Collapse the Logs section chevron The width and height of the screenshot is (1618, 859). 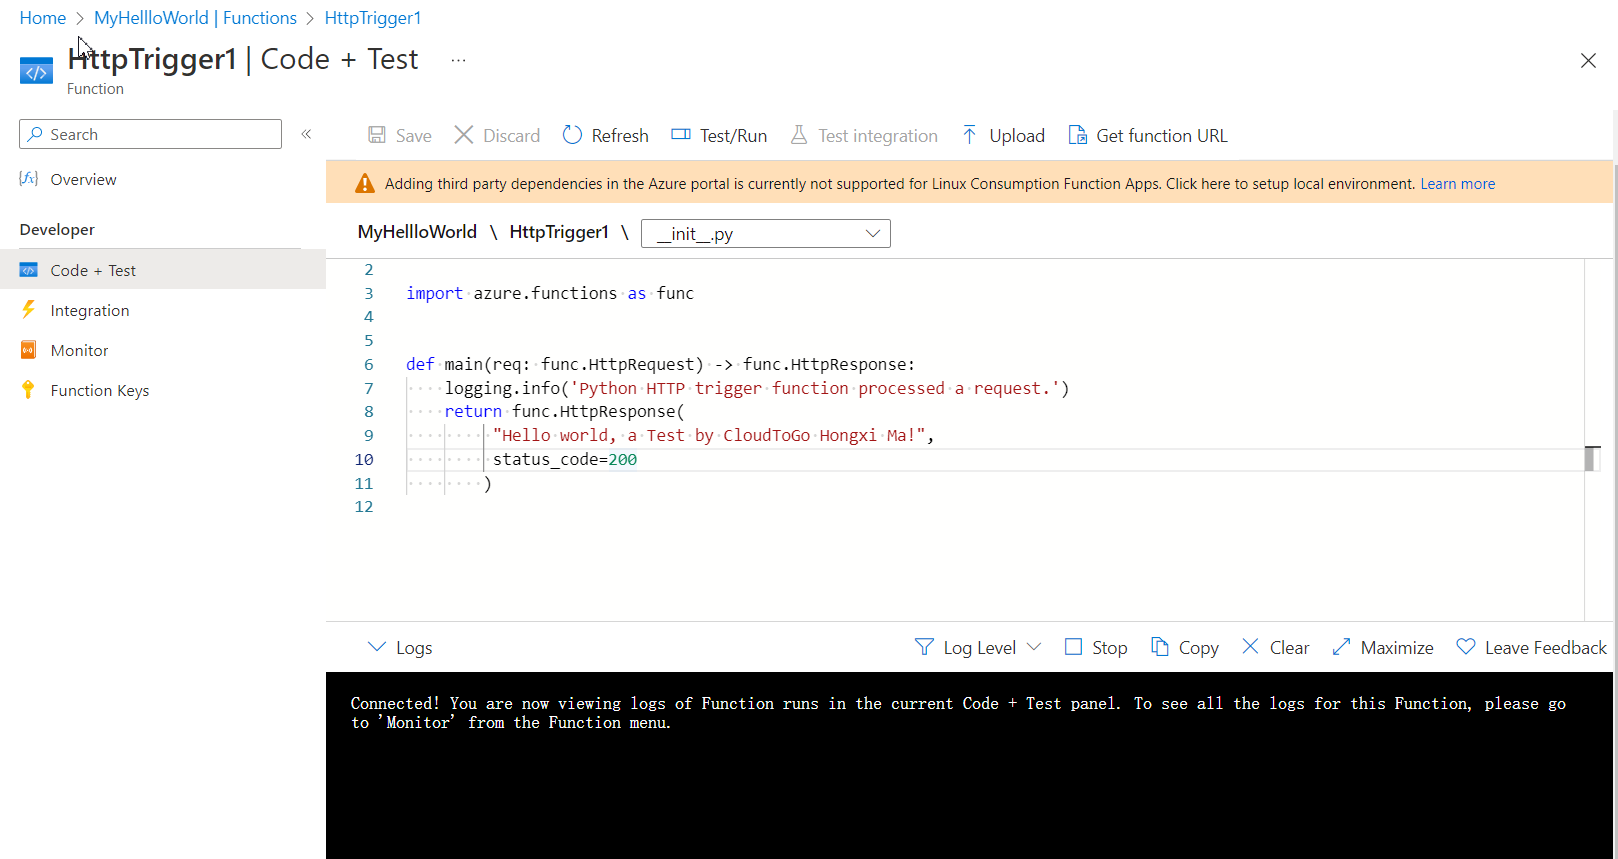pos(377,647)
